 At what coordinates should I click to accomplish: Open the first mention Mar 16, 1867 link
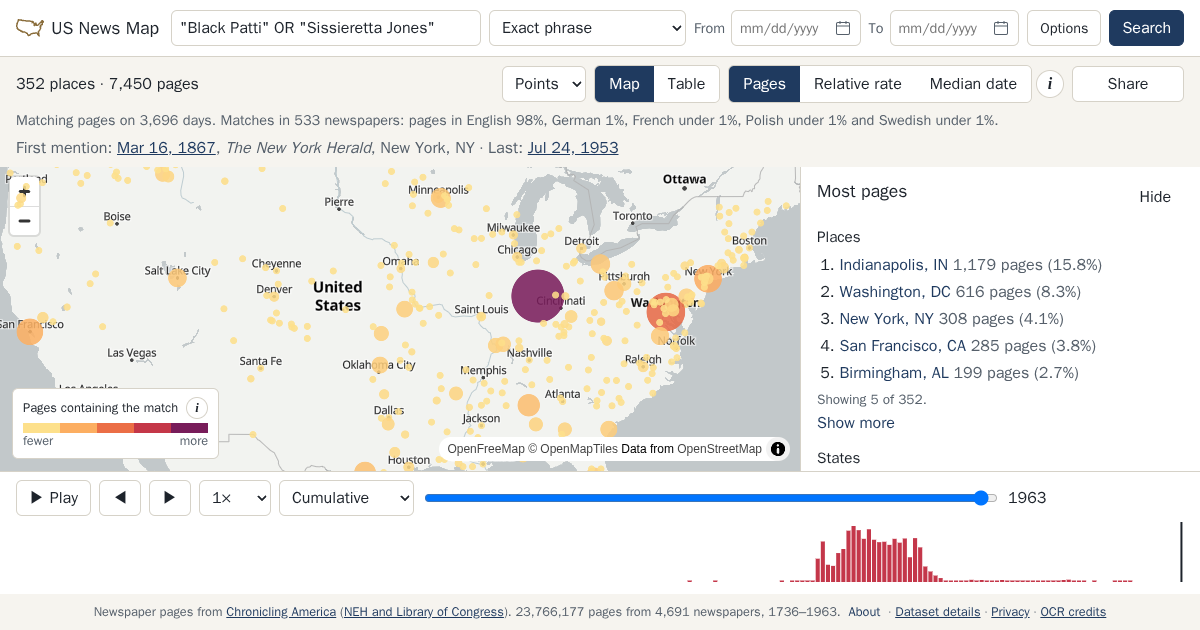pyautogui.click(x=166, y=148)
